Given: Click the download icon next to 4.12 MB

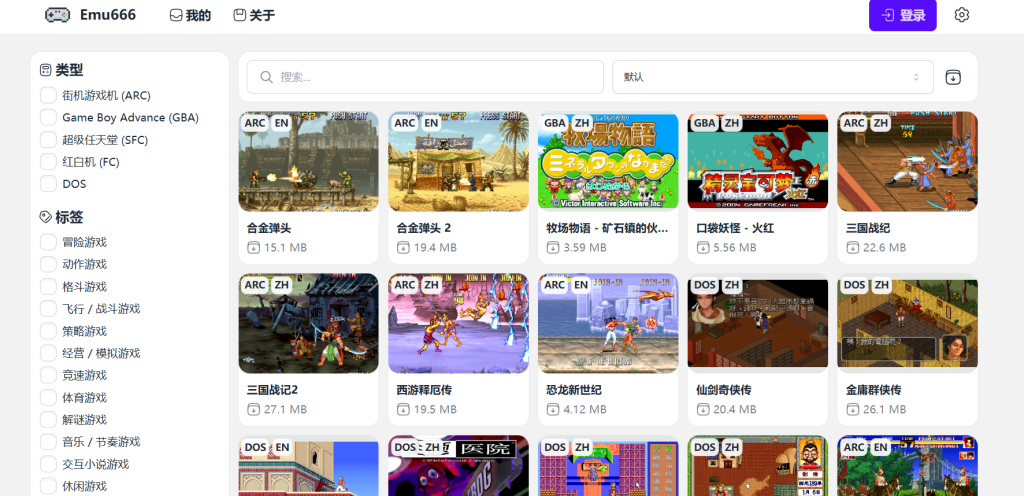Looking at the screenshot, I should pyautogui.click(x=552, y=410).
